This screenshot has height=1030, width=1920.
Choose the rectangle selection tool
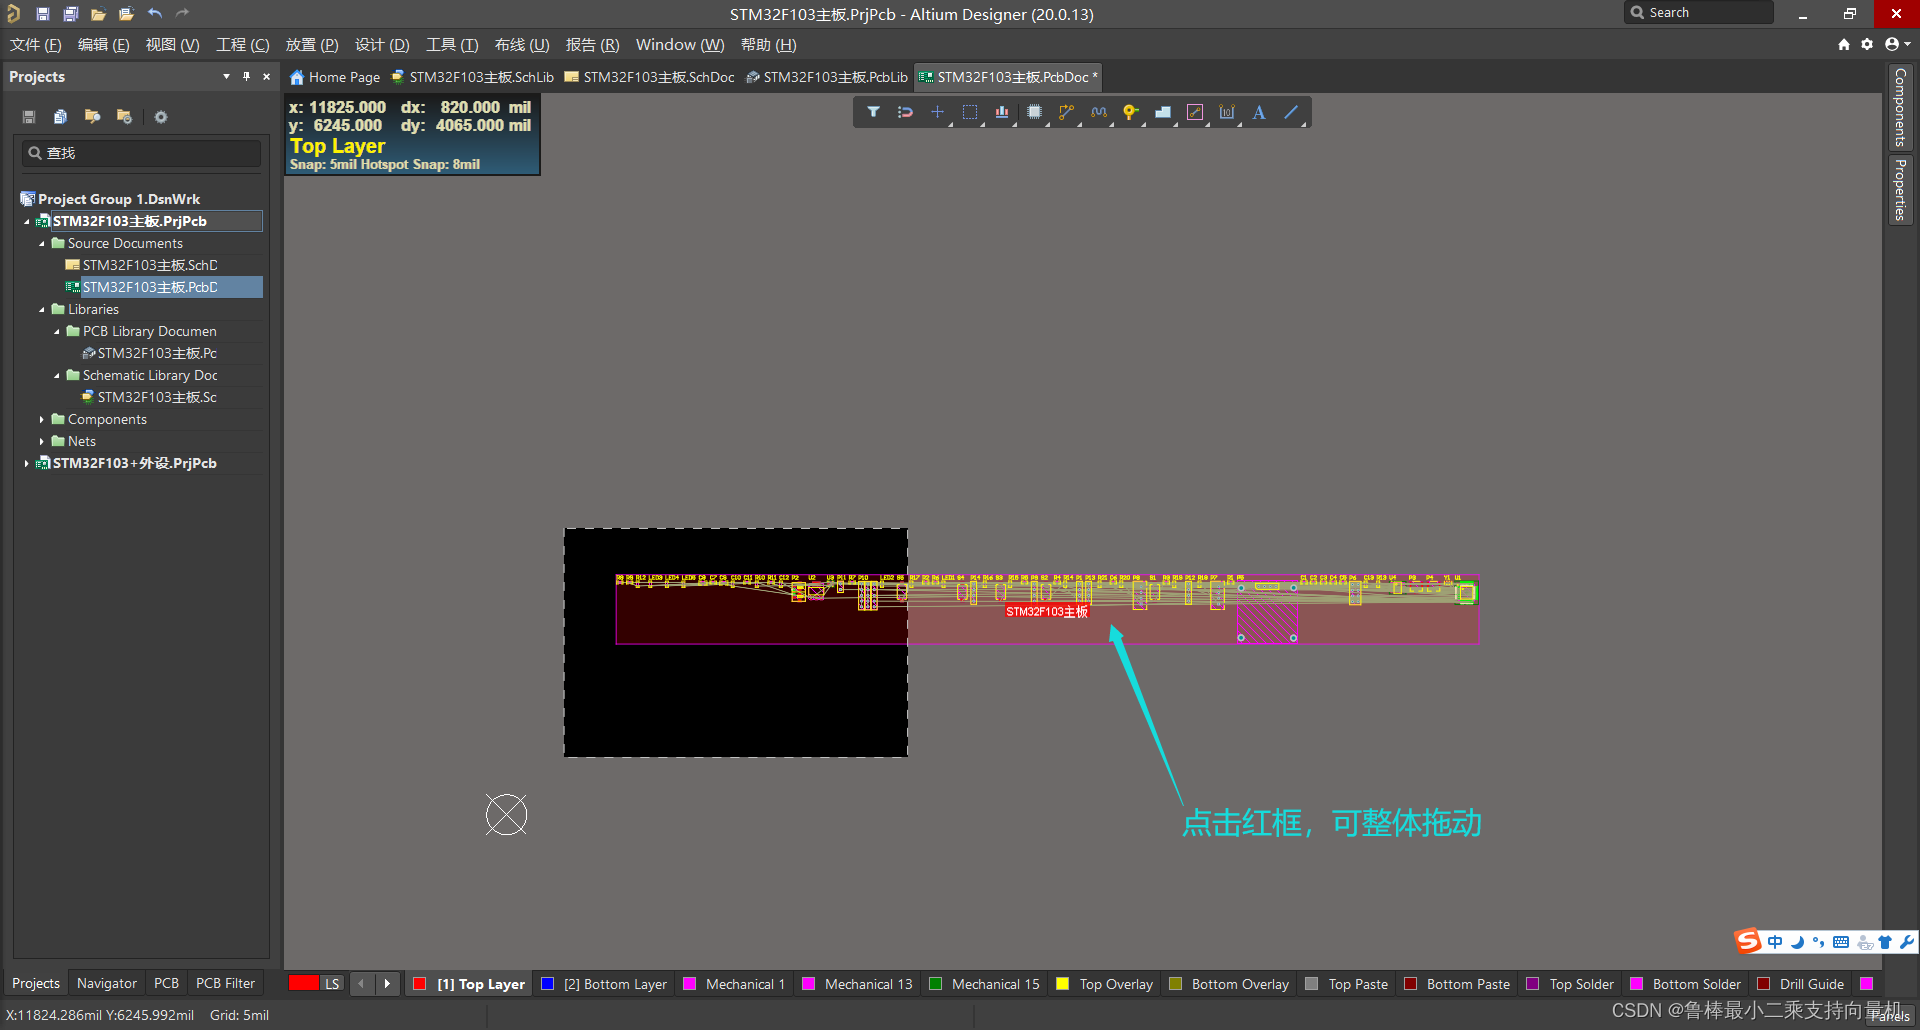tap(969, 112)
